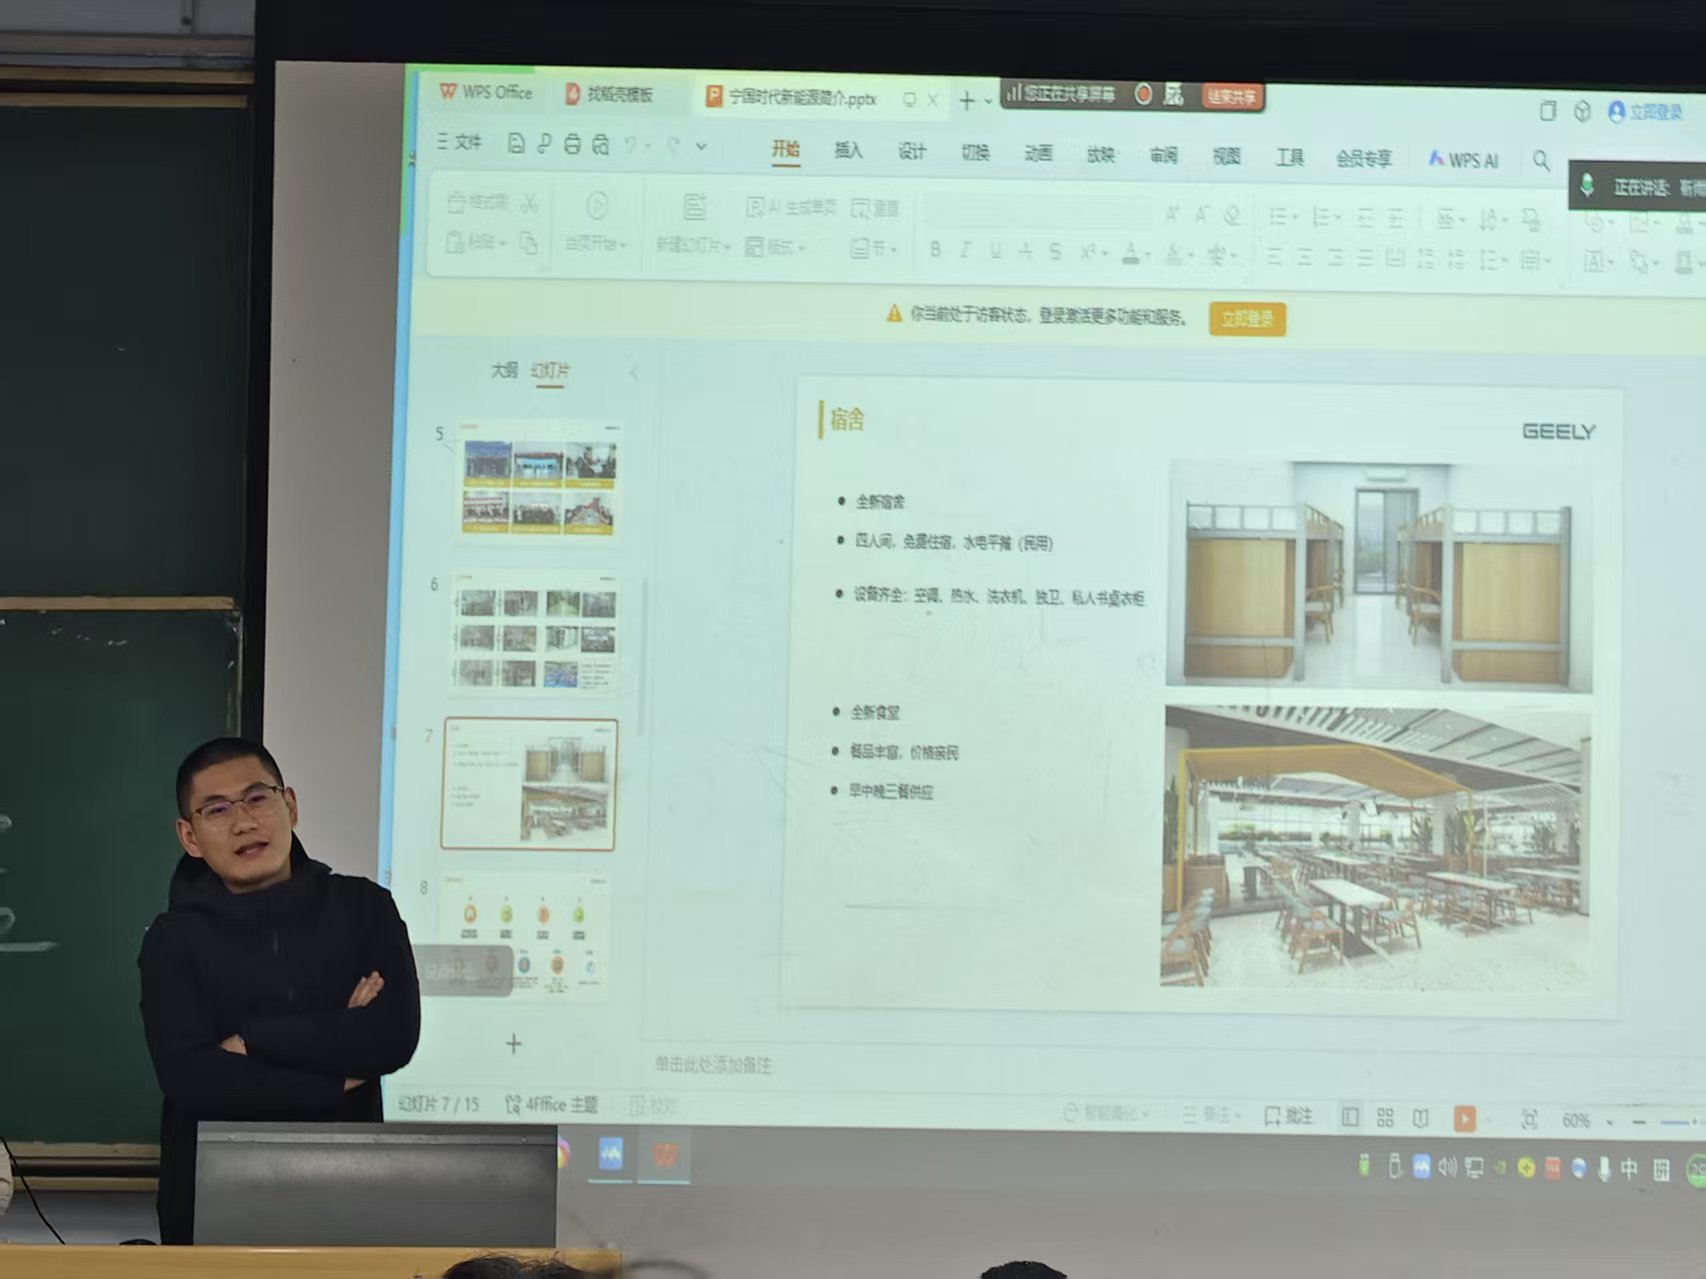This screenshot has width=1706, height=1279.
Task: Expand the zoom percentage dropdown
Action: pos(1609,1122)
